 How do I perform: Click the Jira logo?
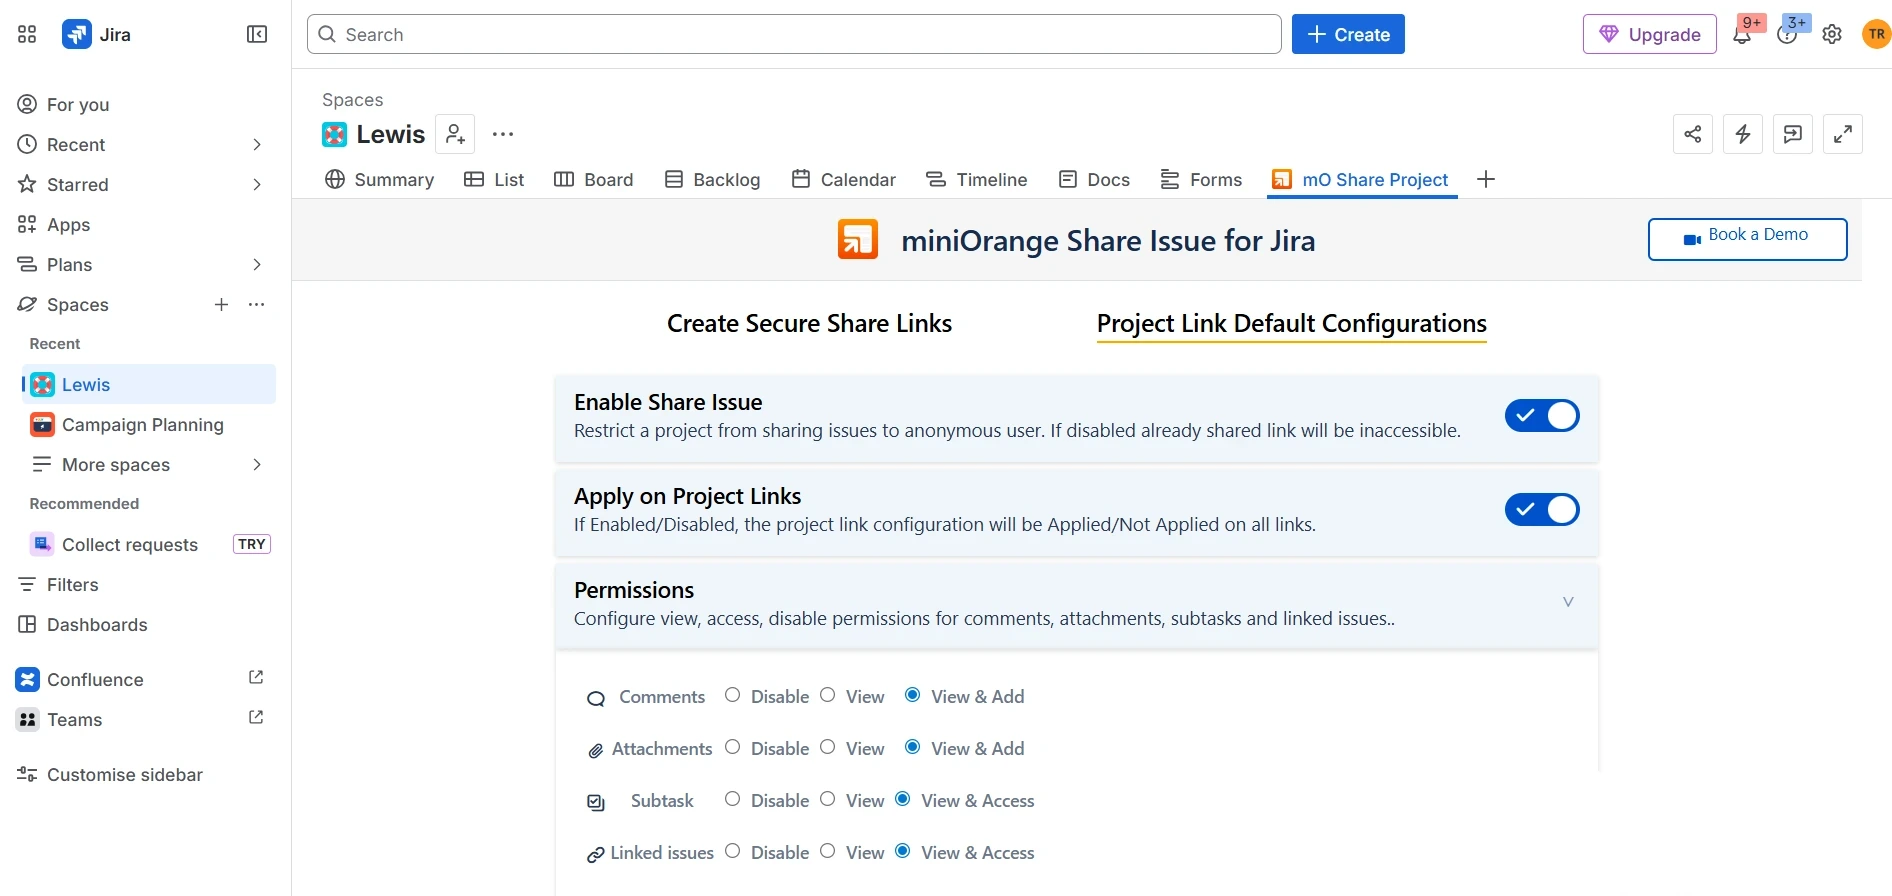77,35
